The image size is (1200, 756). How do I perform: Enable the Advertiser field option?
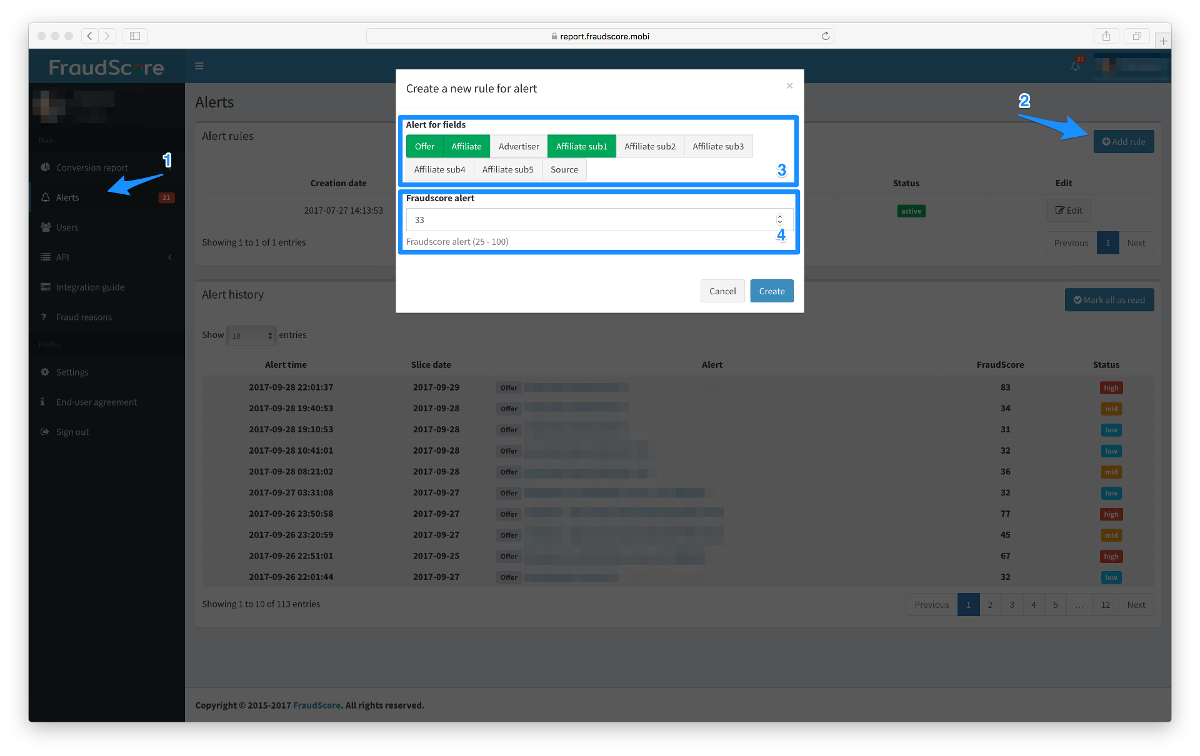[x=519, y=146]
